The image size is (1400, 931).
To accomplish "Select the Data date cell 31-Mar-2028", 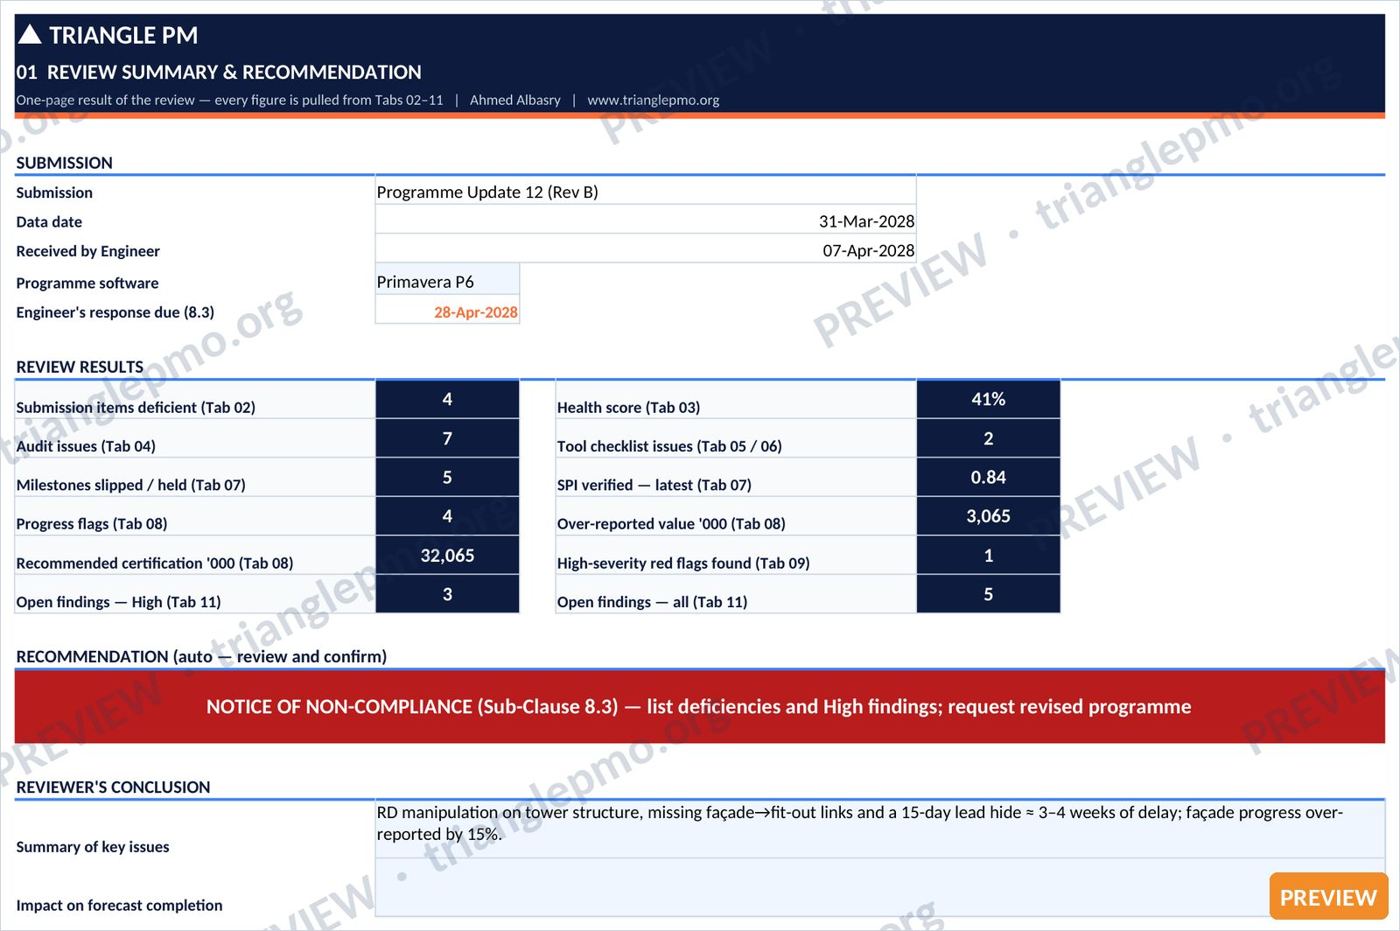I will tap(645, 221).
